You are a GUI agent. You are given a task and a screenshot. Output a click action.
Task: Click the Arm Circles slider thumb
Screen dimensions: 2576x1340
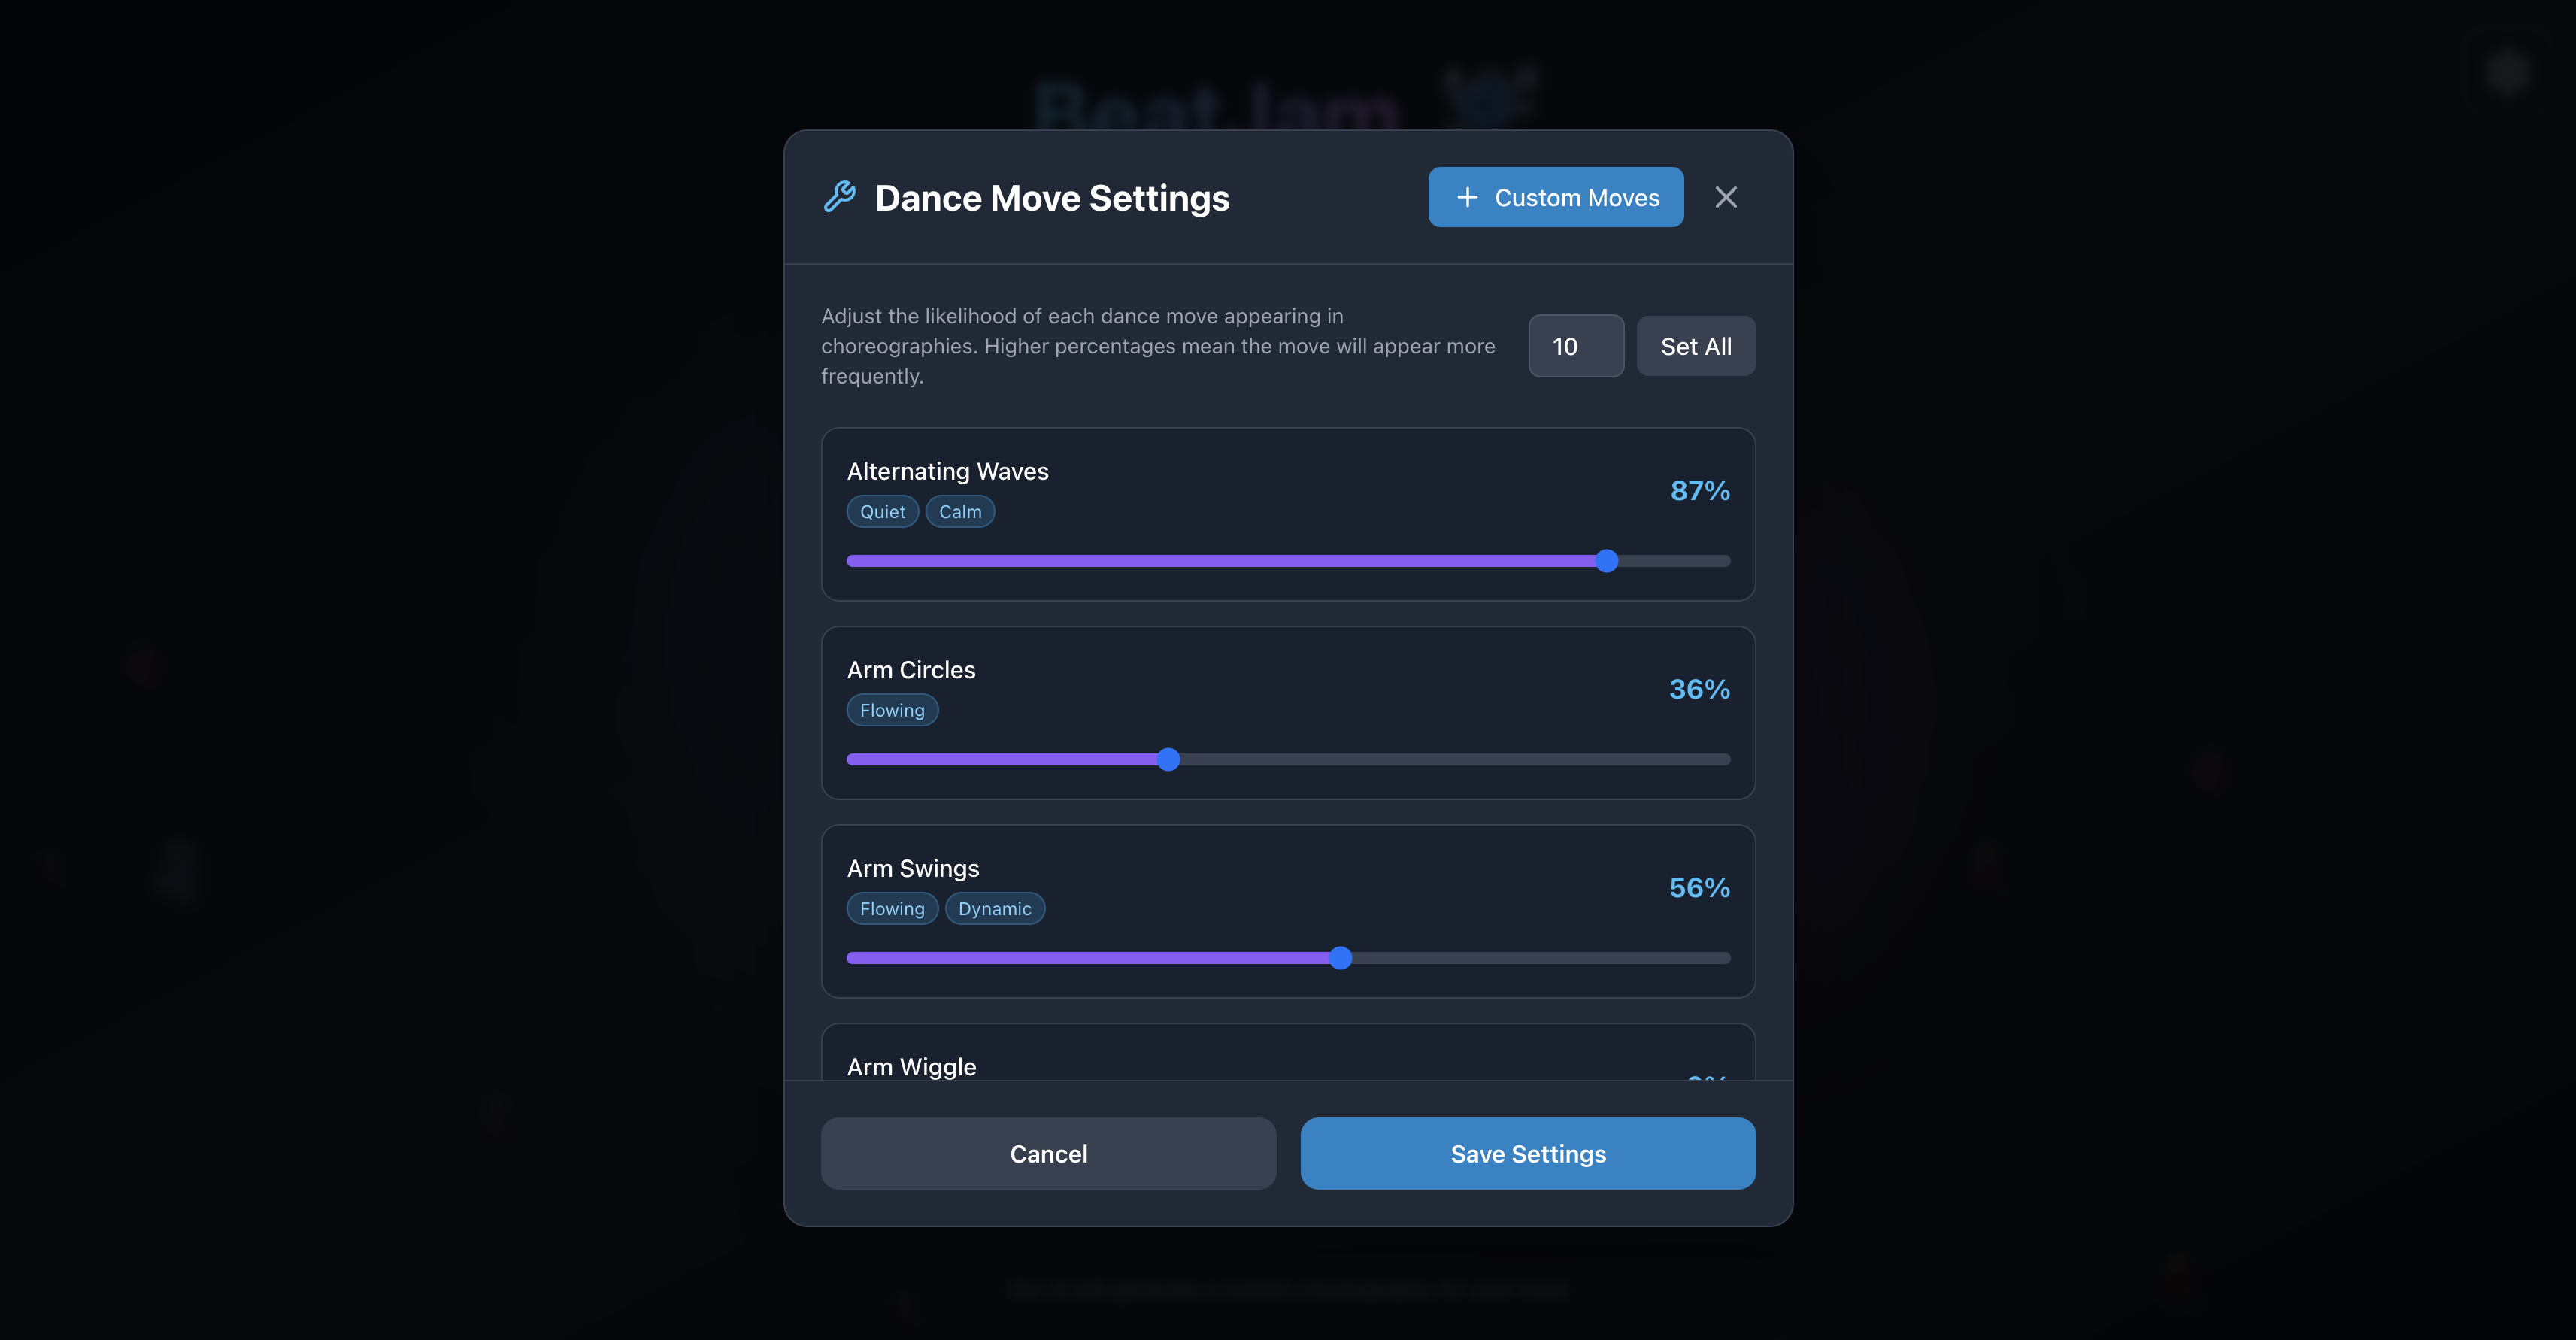(1168, 759)
